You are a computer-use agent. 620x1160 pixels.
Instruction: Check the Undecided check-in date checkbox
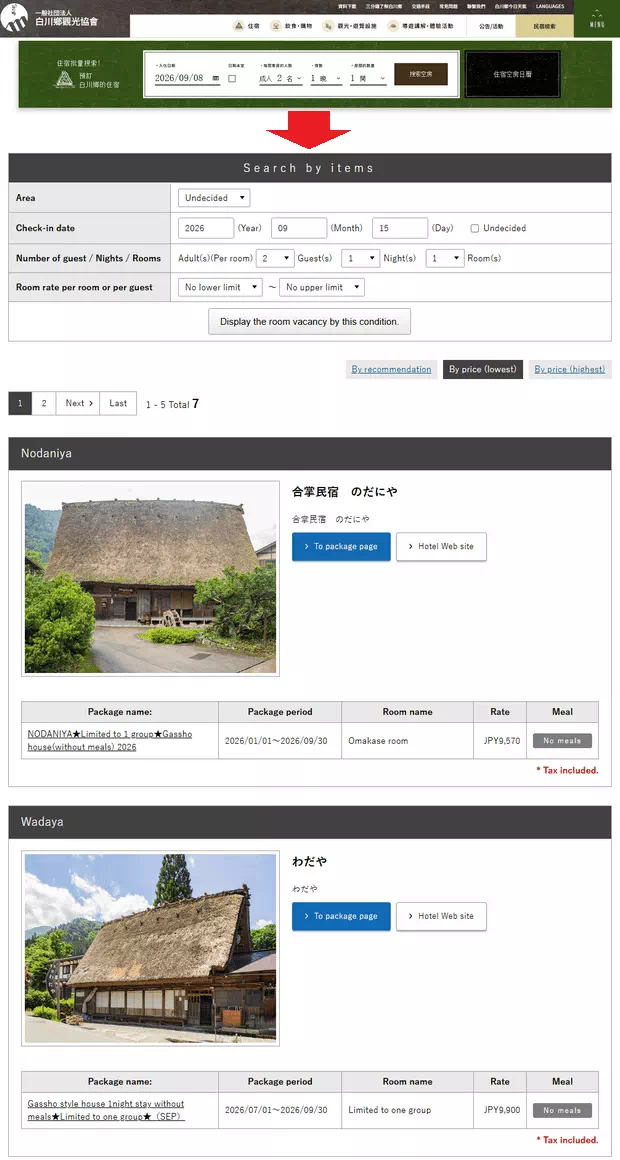[x=475, y=228]
